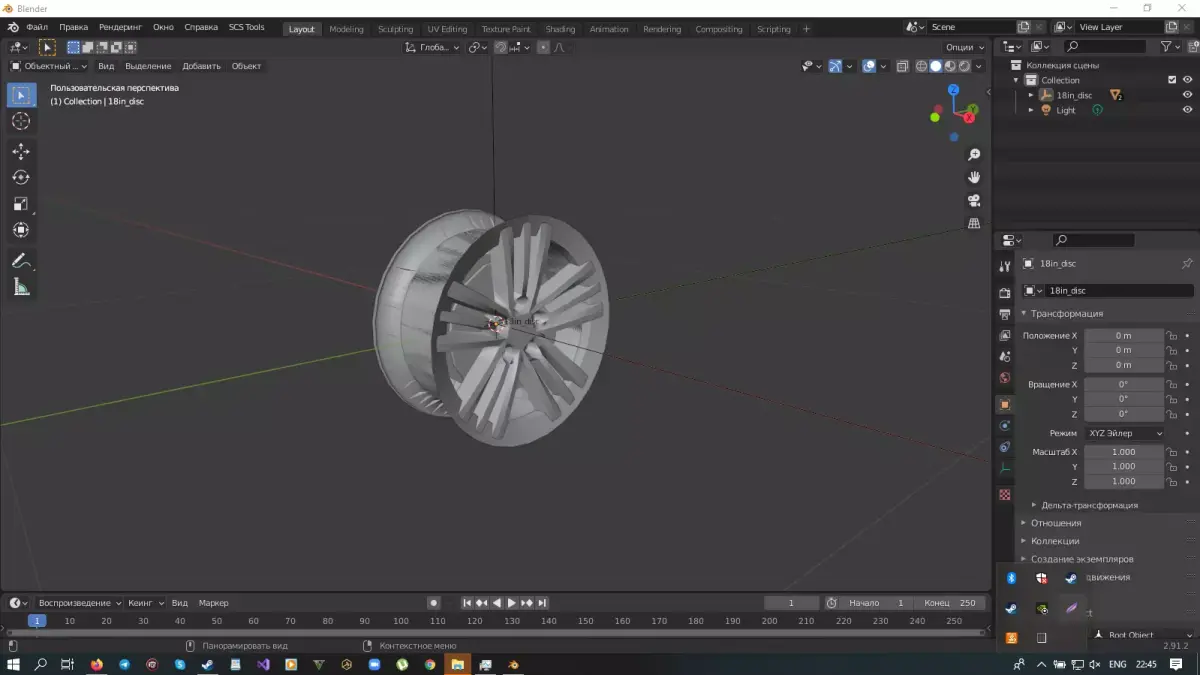The height and width of the screenshot is (675, 1200).
Task: Select the Cursor tool in the toolbar
Action: [x=21, y=121]
